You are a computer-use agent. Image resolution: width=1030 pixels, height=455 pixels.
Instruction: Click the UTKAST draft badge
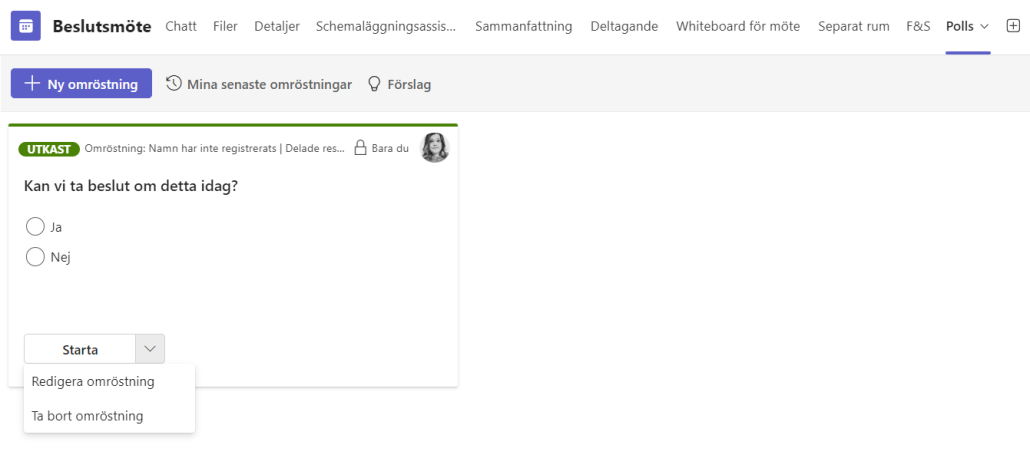coord(49,148)
